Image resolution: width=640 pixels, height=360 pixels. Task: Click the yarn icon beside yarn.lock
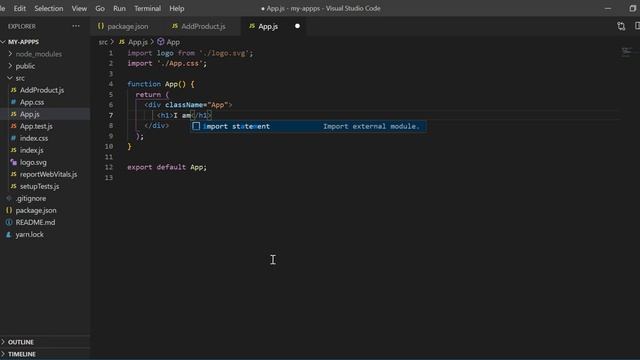pyautogui.click(x=9, y=234)
